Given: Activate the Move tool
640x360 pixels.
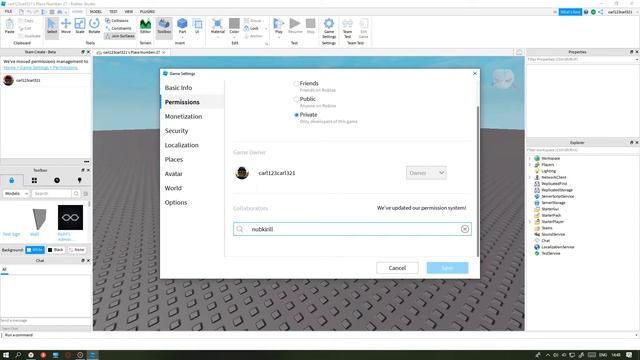Looking at the screenshot, I should [x=66, y=26].
